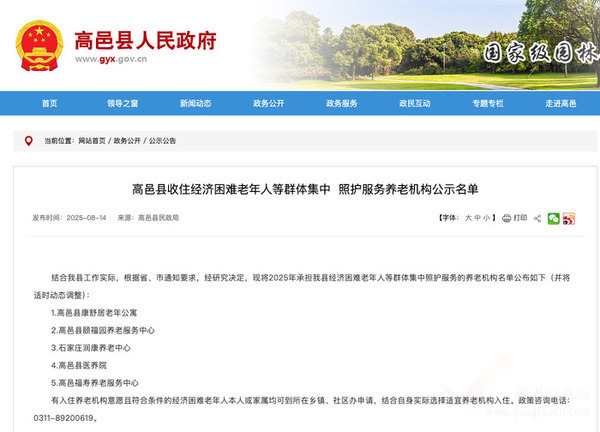The height and width of the screenshot is (432, 600).
Task: Select list item 4.高邑县医养院
Action: point(79,366)
